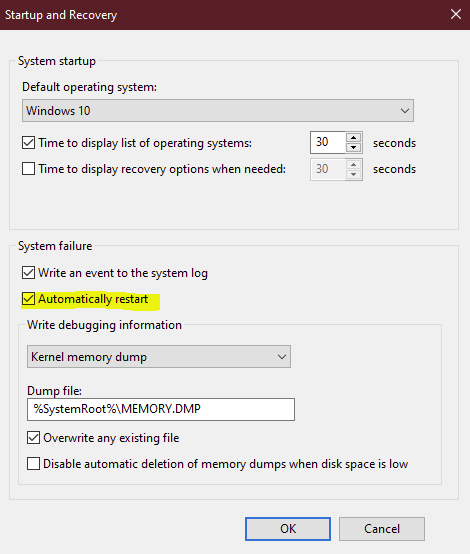Enable Disable automatic deletion of memory dumps
The width and height of the screenshot is (470, 554).
33,464
